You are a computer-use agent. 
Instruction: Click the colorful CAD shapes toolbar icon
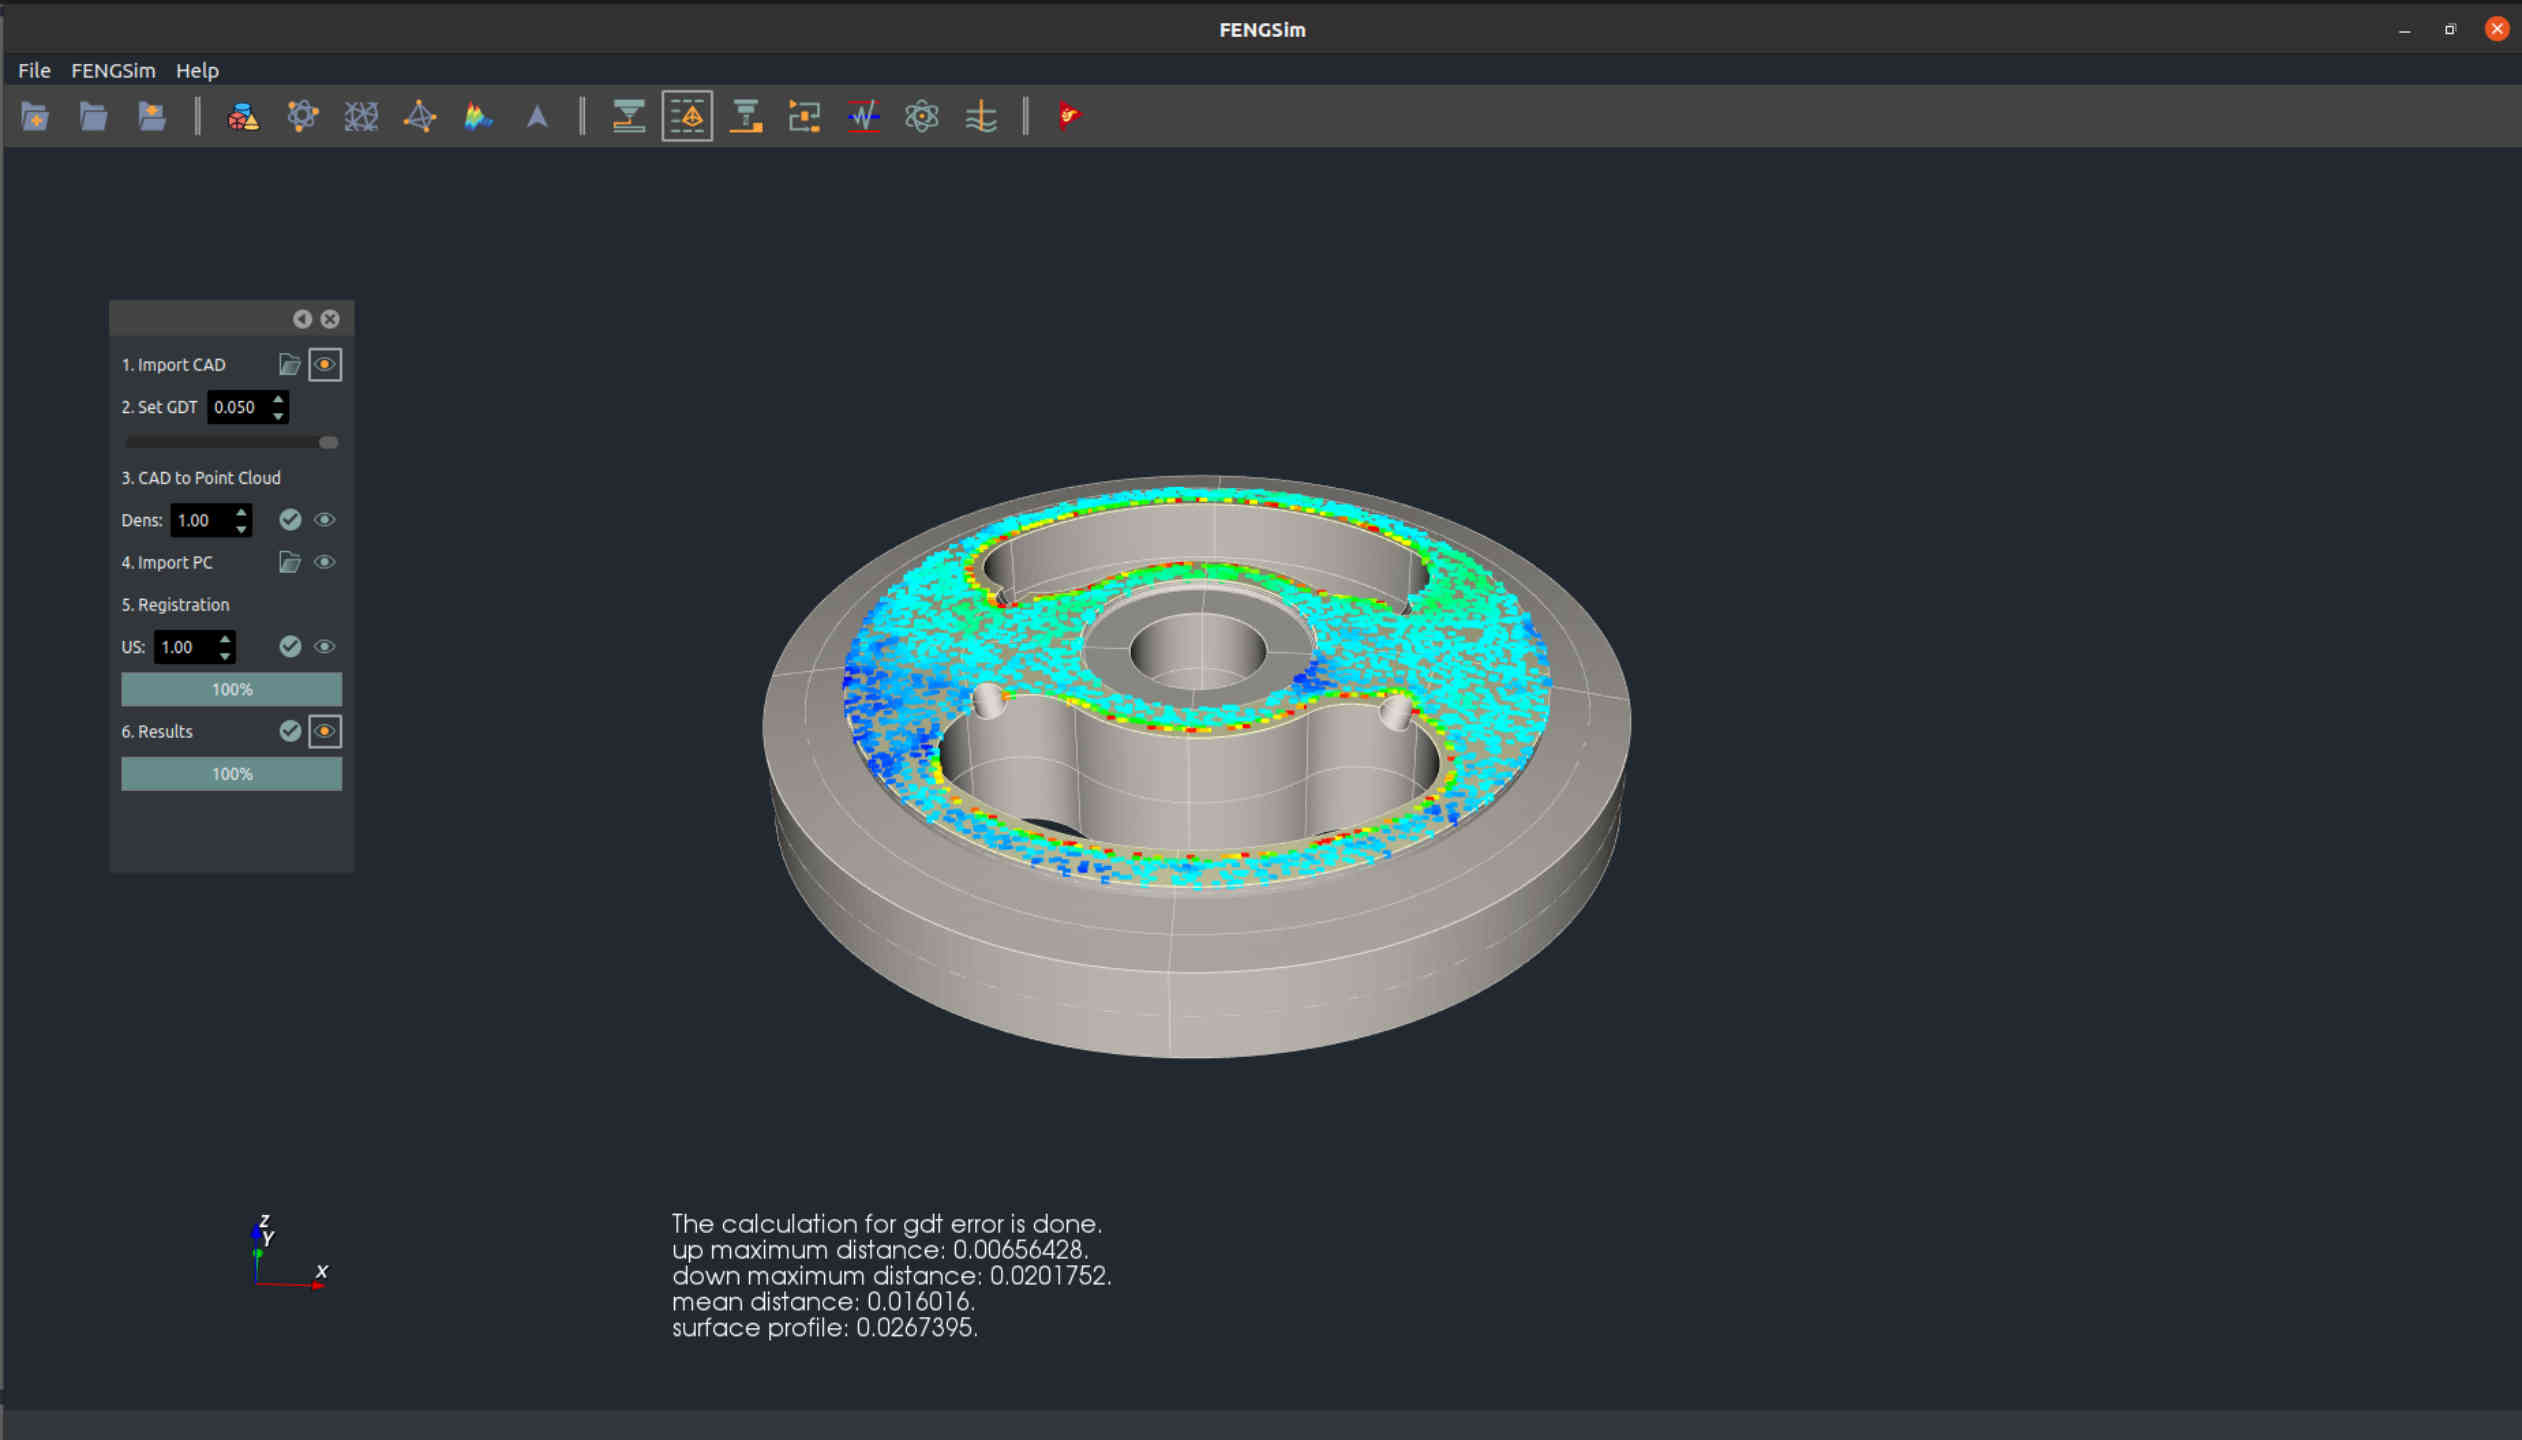click(242, 117)
